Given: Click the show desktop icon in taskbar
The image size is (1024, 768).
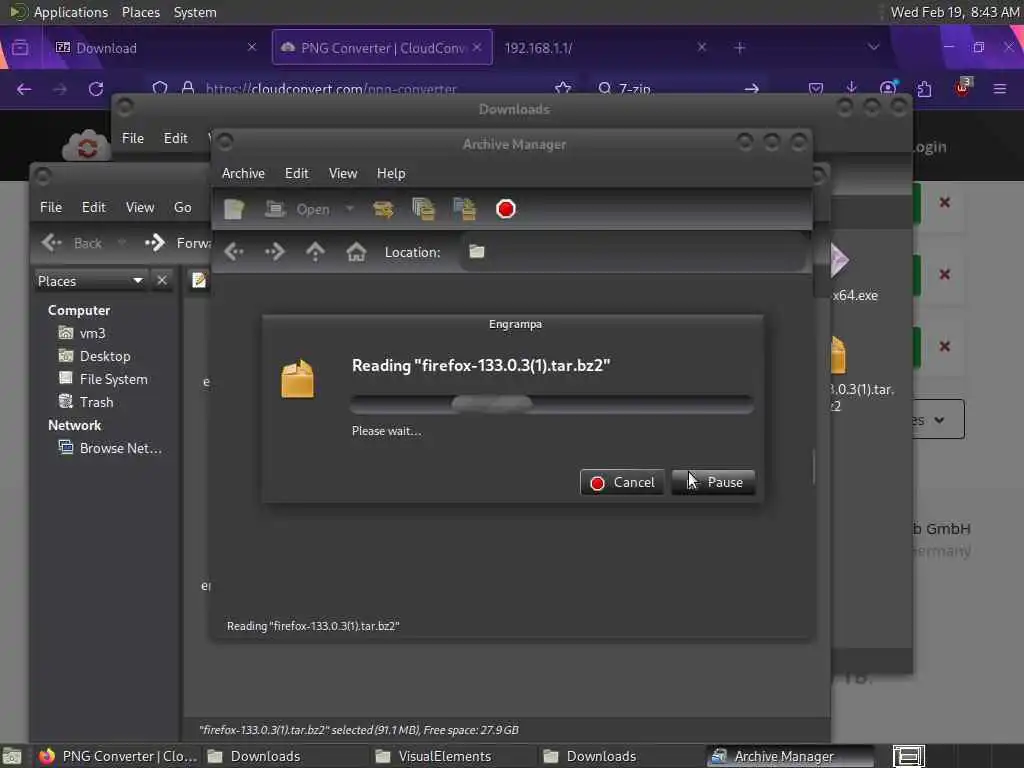Looking at the screenshot, I should (12, 756).
